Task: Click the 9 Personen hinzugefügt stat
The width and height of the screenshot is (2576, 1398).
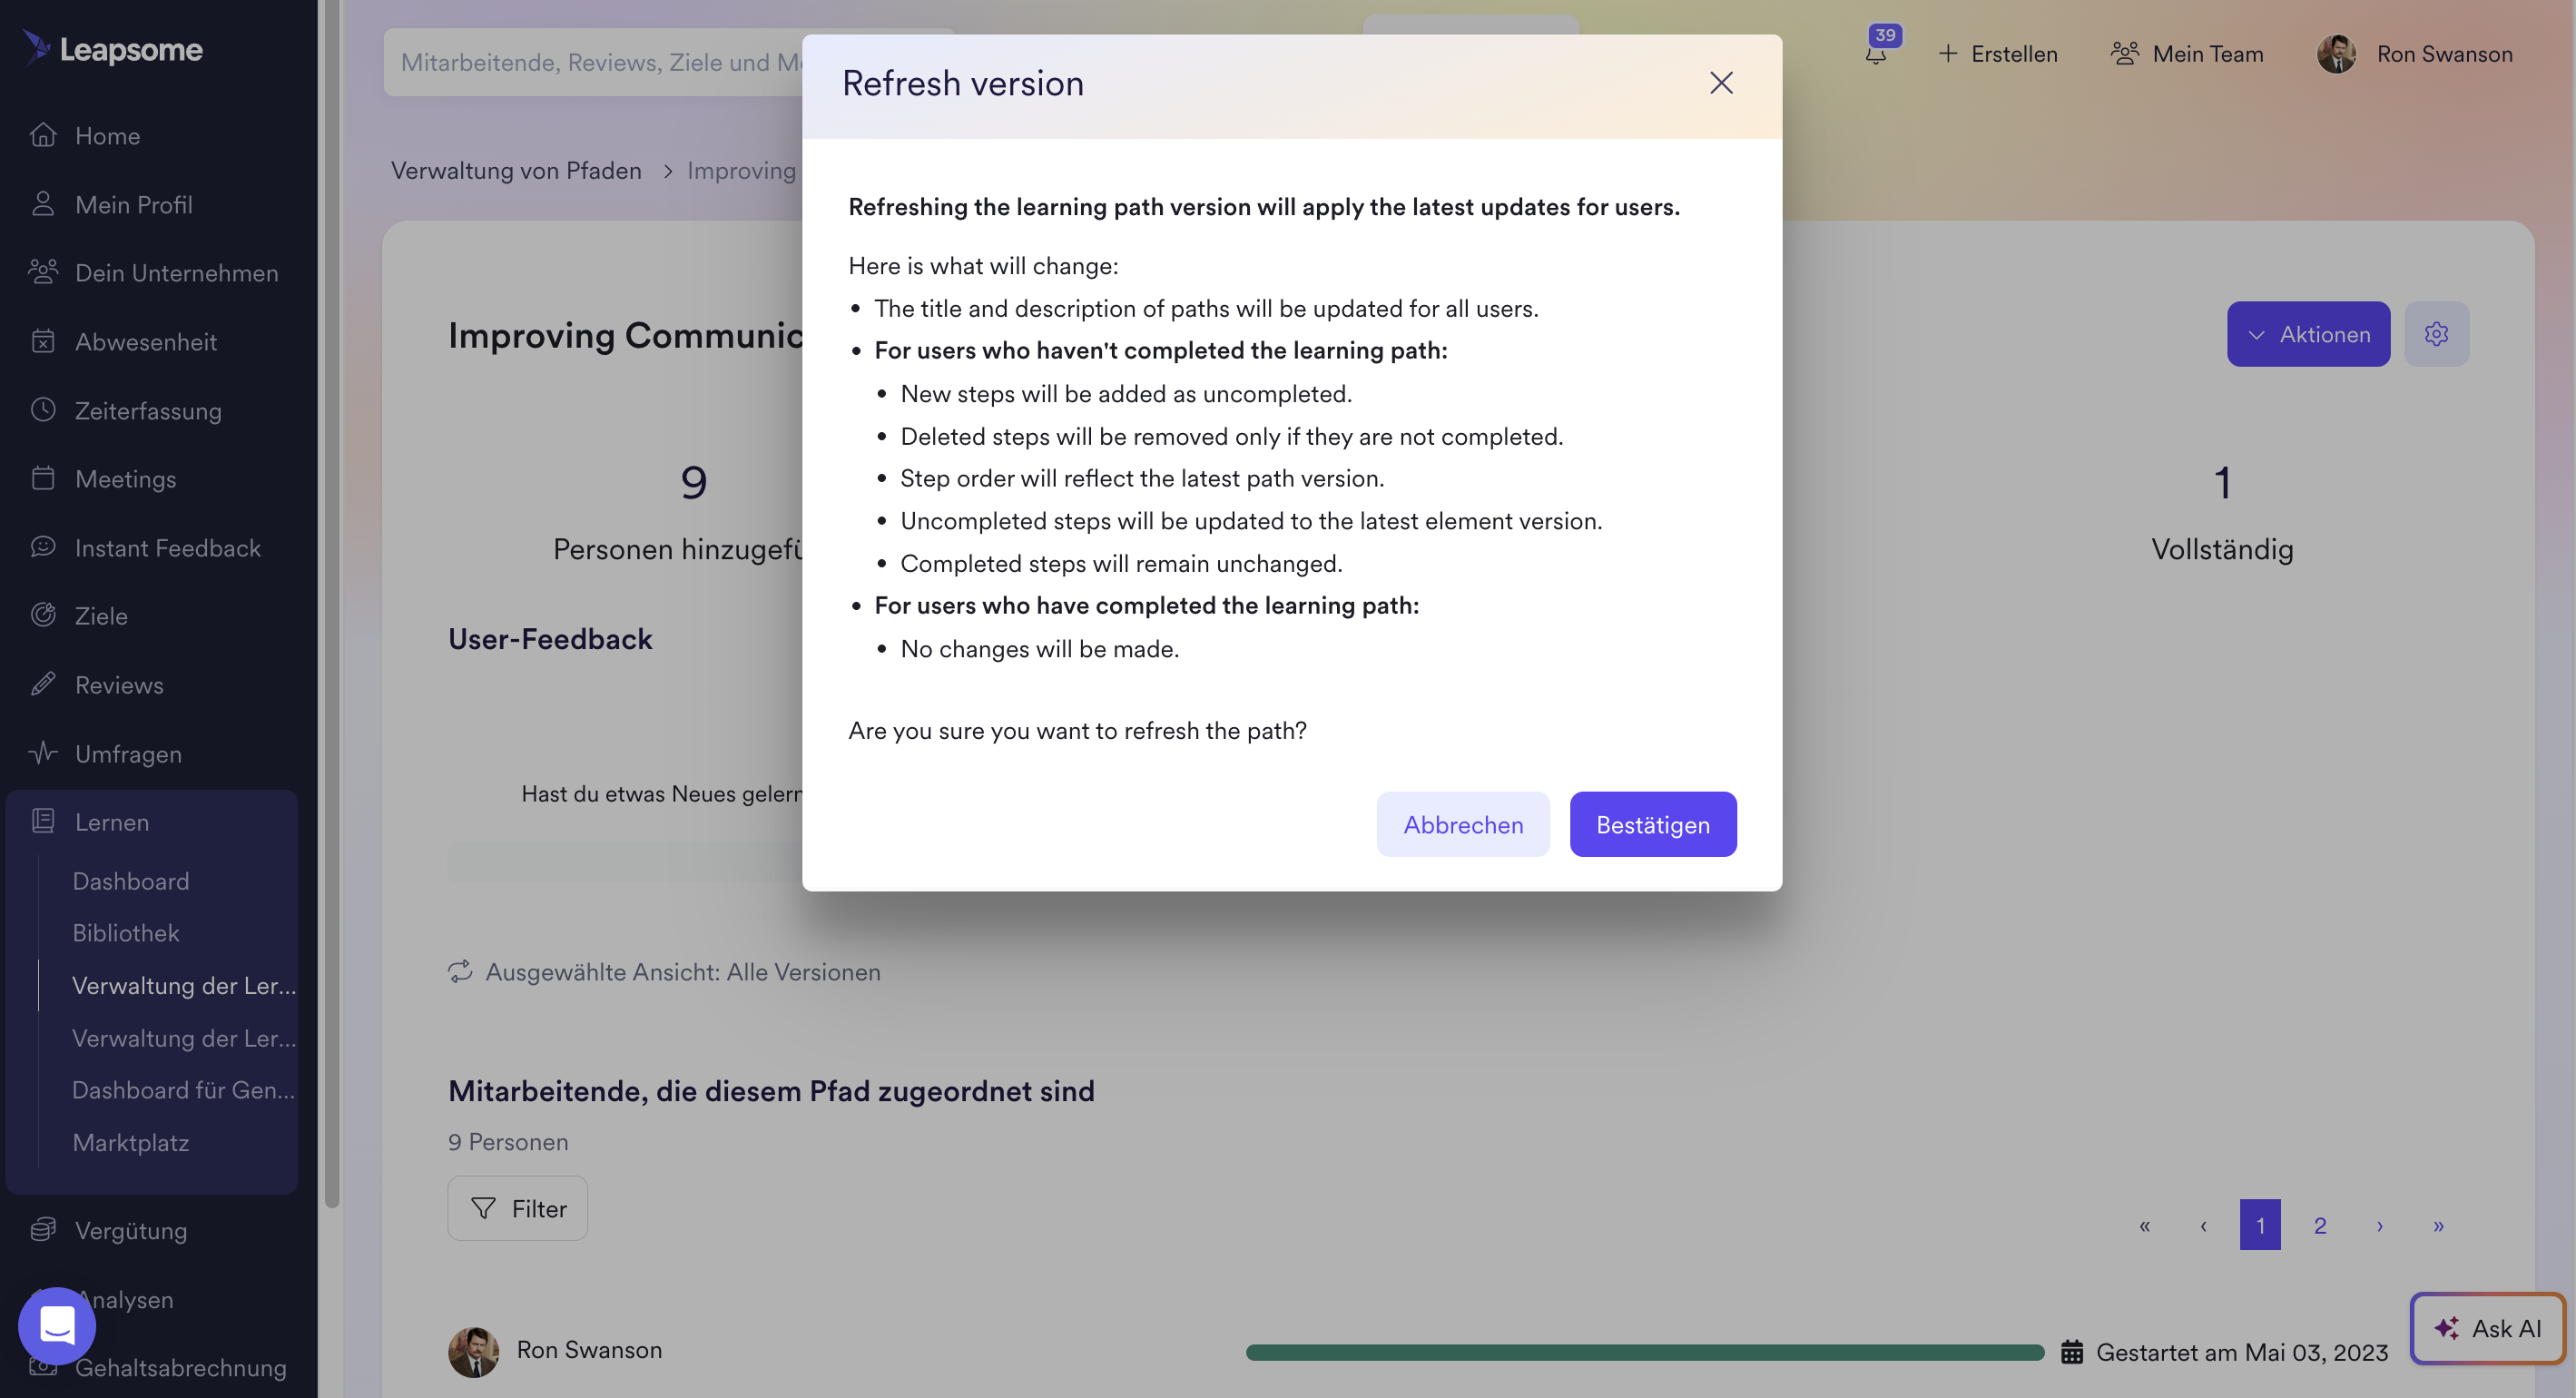Action: click(x=693, y=483)
